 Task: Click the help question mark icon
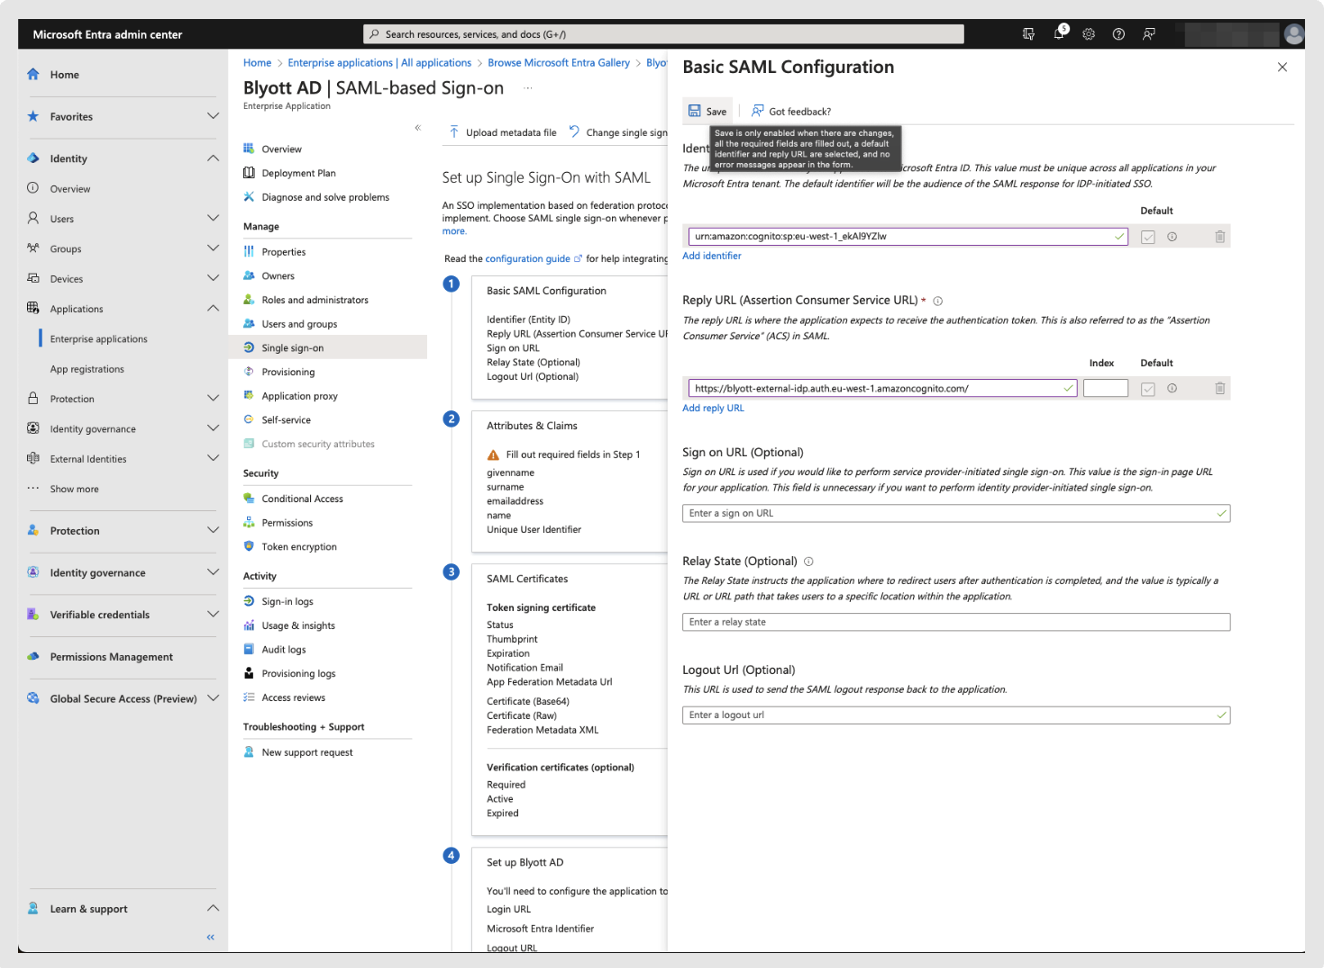[1119, 34]
